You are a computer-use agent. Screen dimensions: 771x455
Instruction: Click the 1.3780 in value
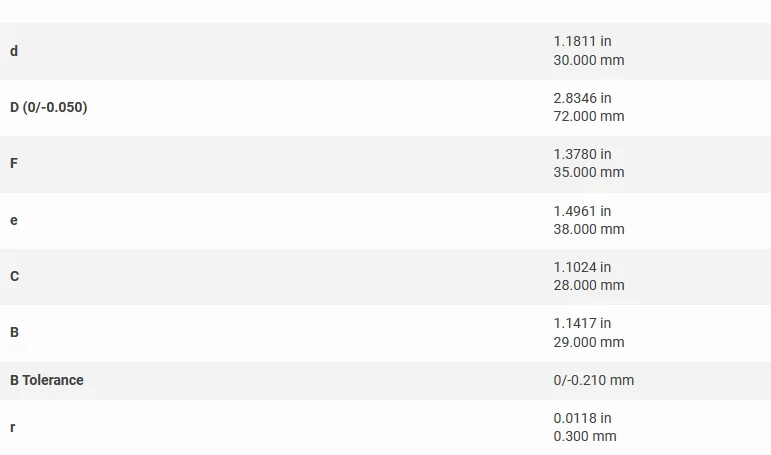click(582, 154)
